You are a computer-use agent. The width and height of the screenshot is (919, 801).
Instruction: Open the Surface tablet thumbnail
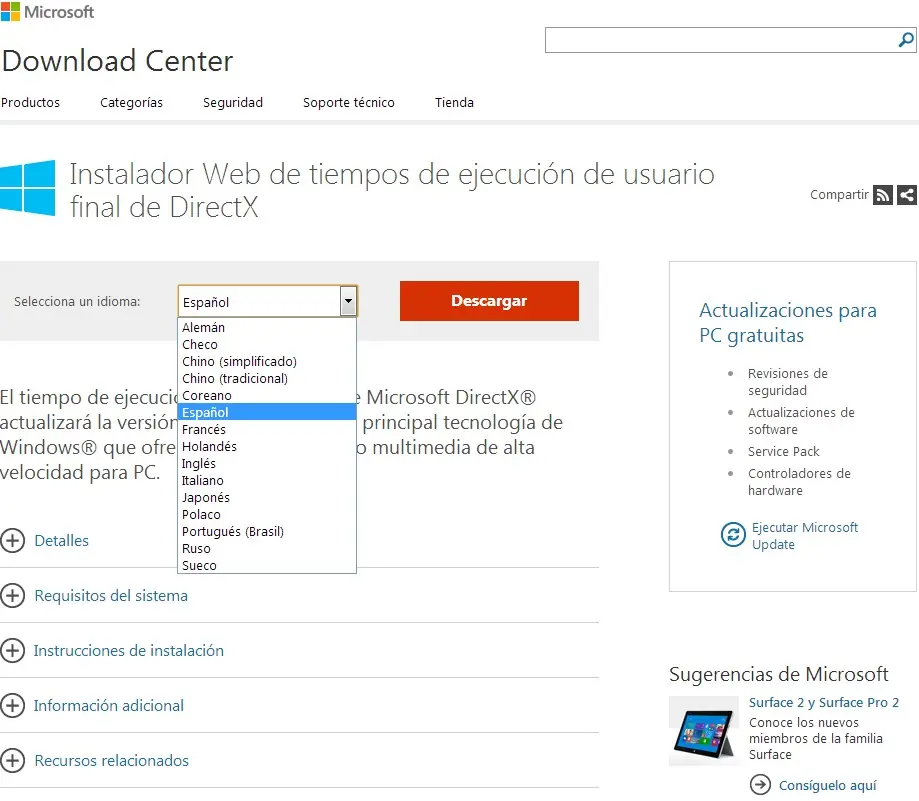coord(704,731)
